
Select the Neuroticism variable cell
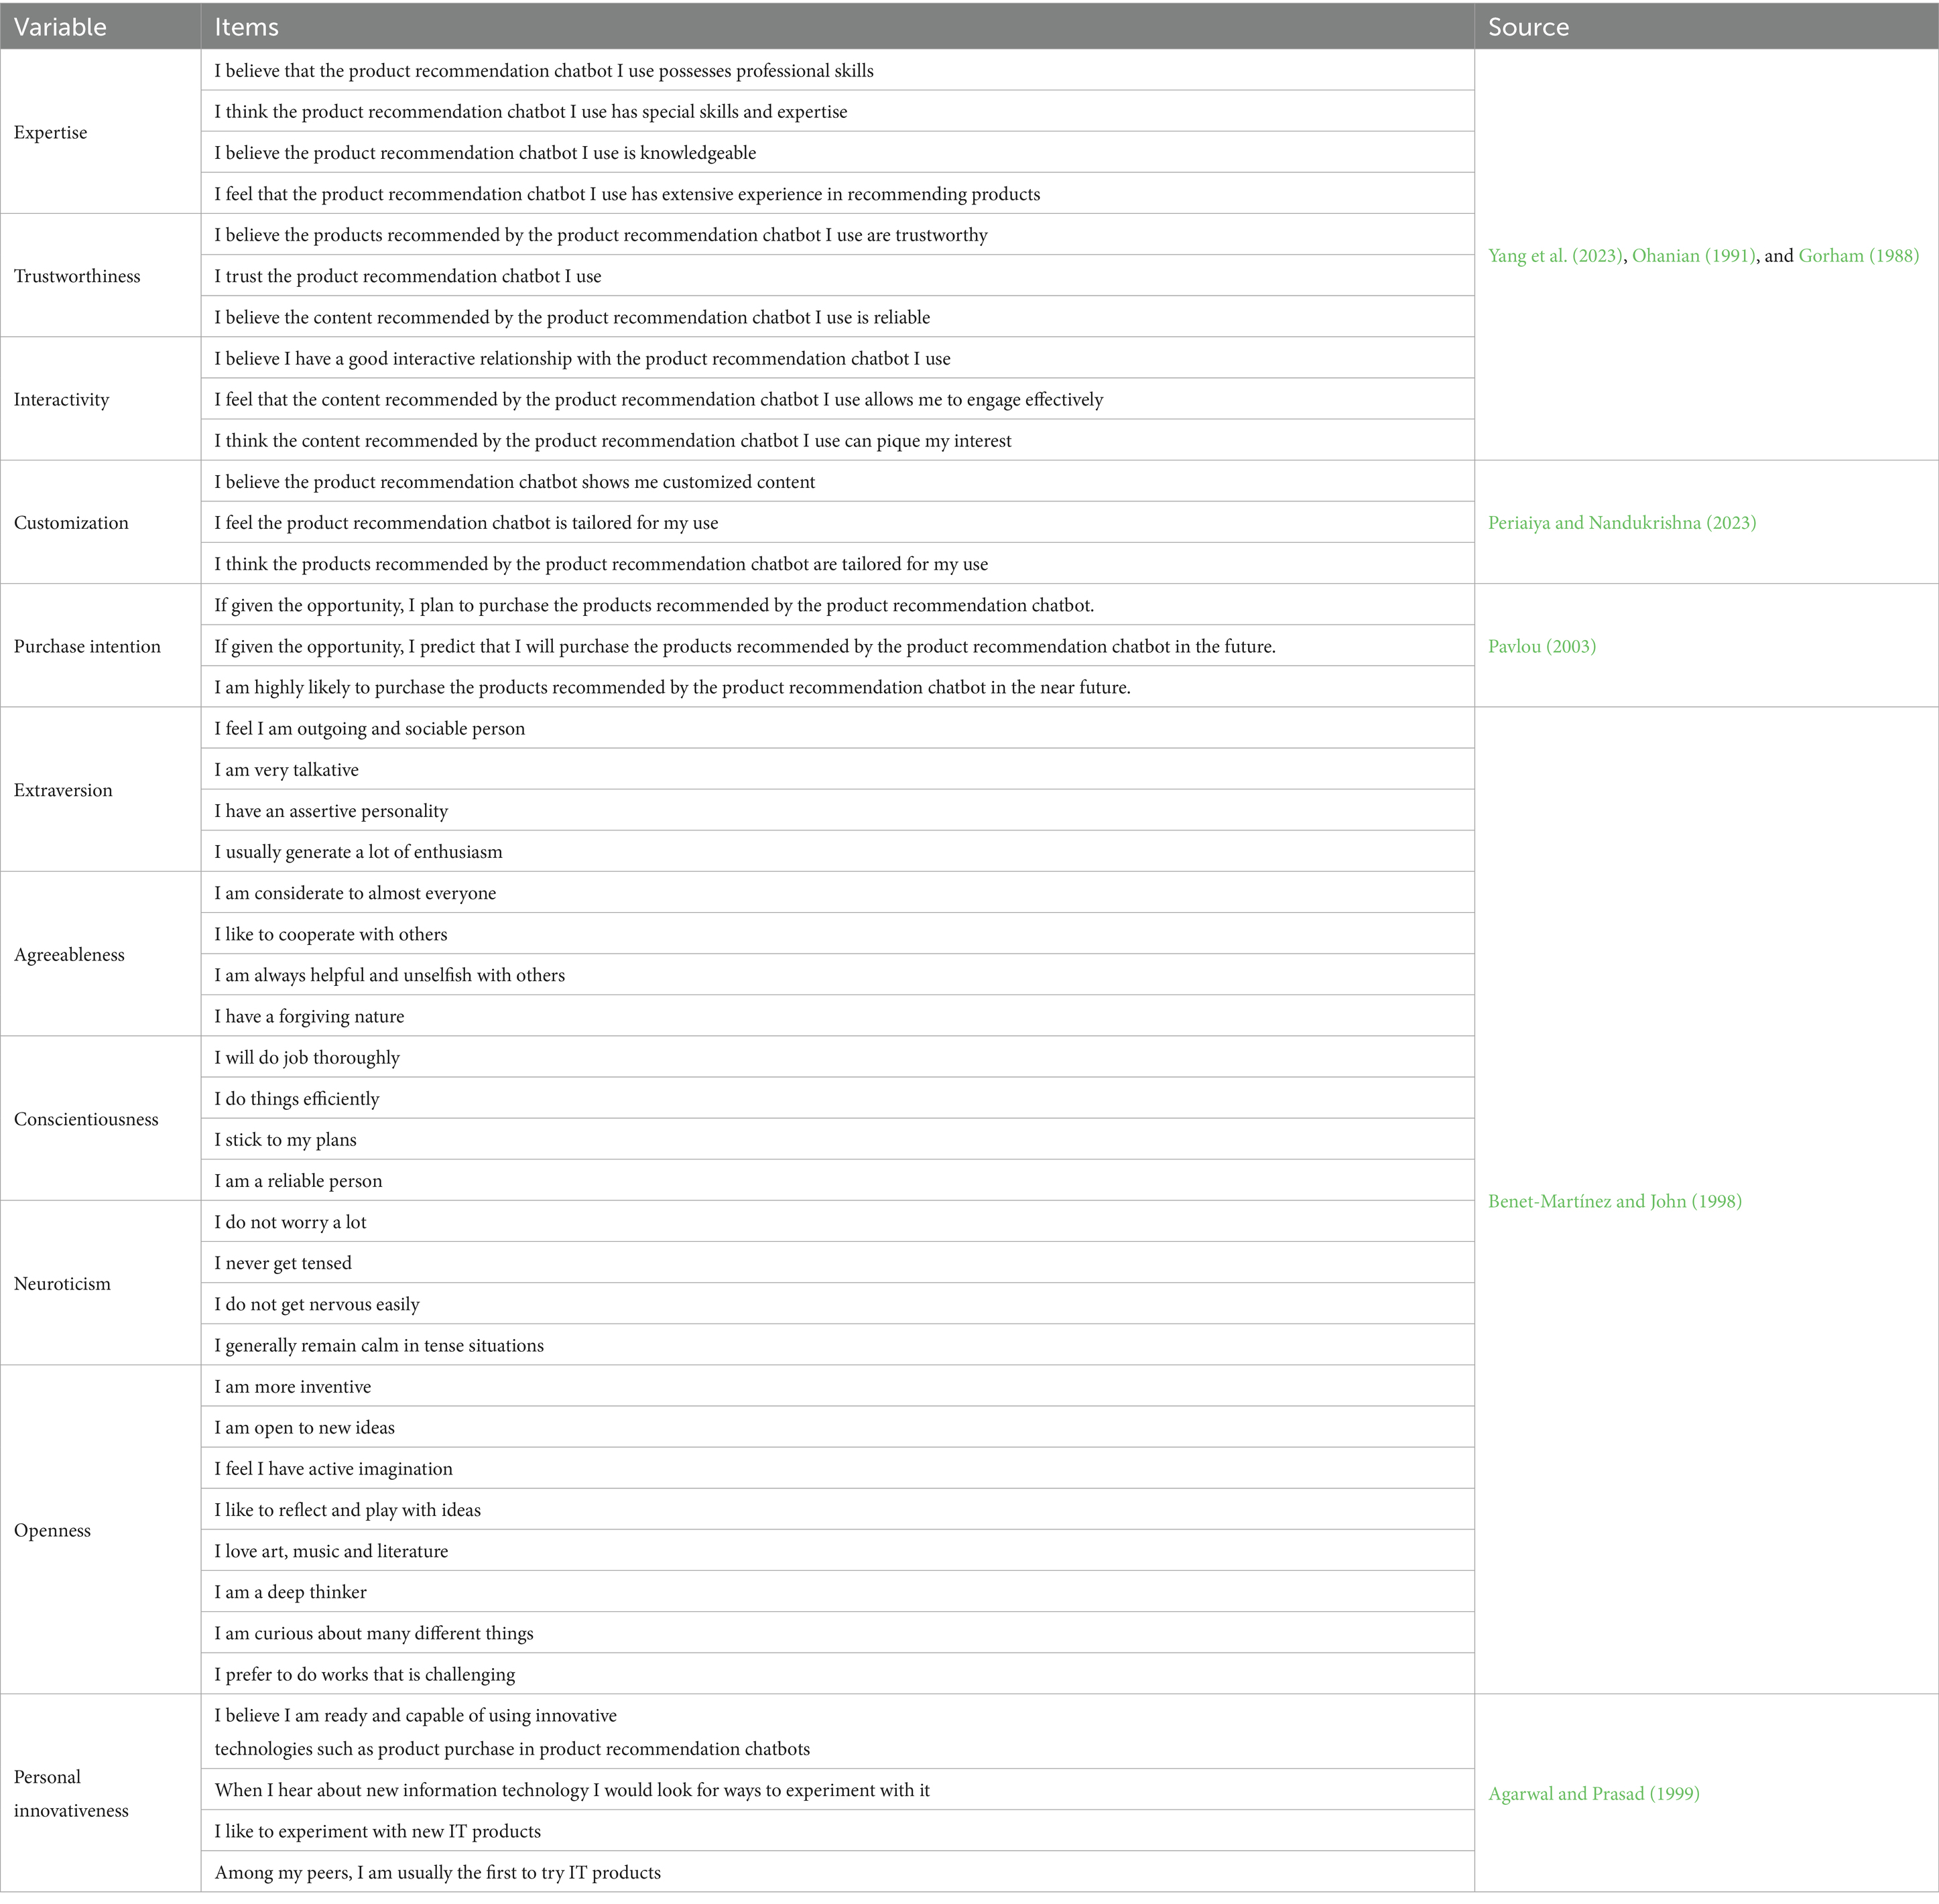click(x=100, y=1283)
